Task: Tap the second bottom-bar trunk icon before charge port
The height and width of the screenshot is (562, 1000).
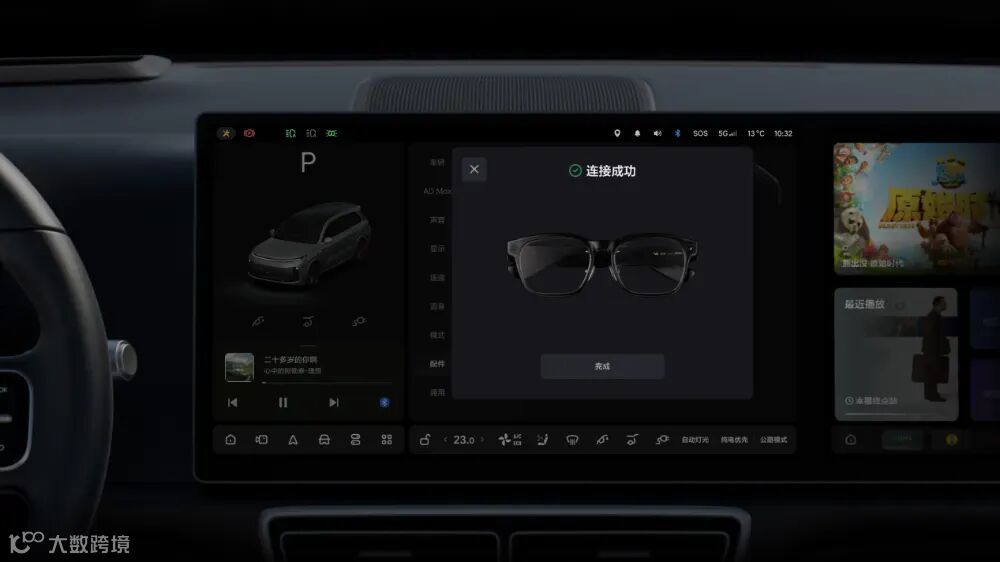Action: [632, 440]
